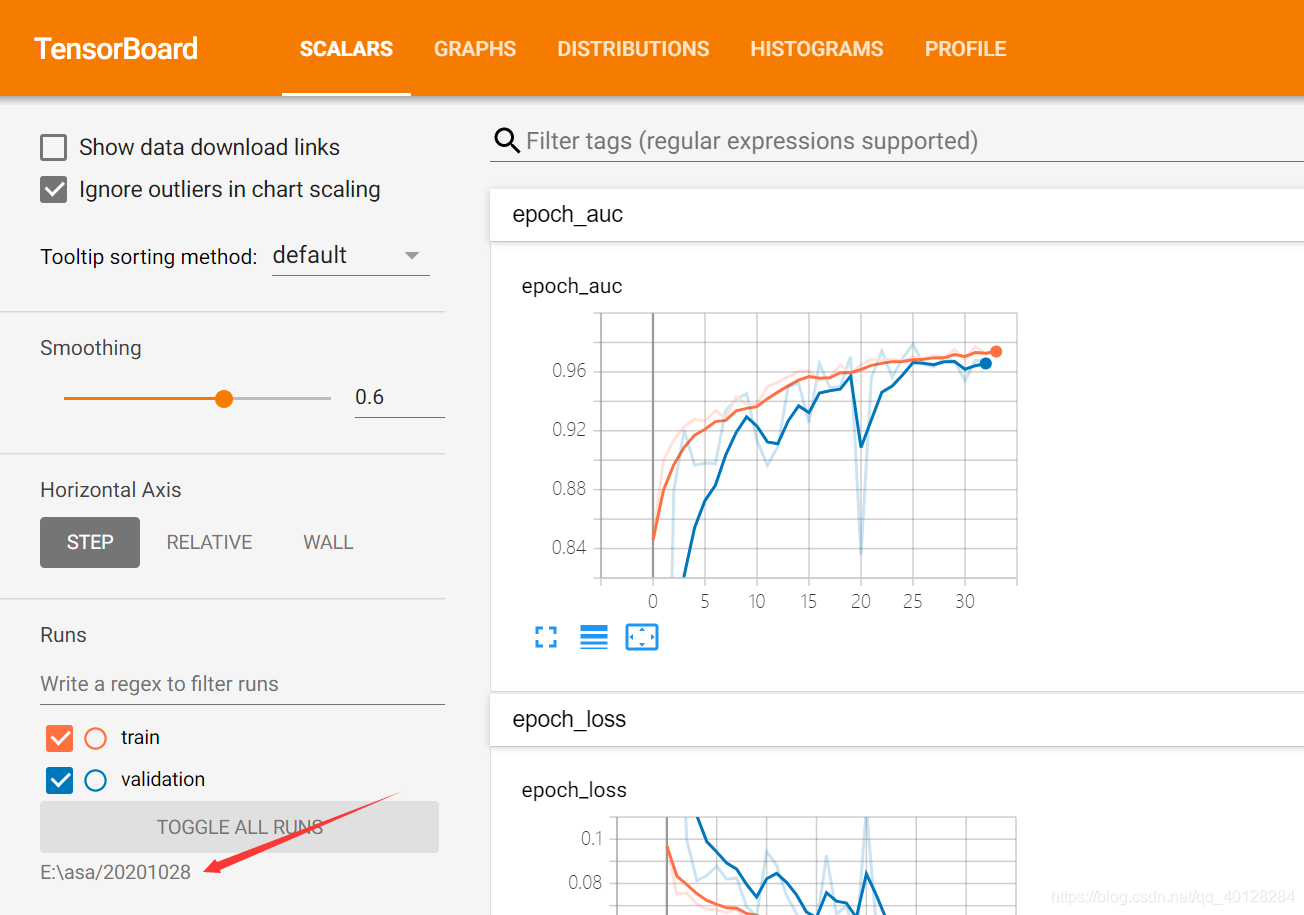This screenshot has width=1304, height=915.
Task: Click the search magnifier icon in filter tags
Action: coord(507,141)
